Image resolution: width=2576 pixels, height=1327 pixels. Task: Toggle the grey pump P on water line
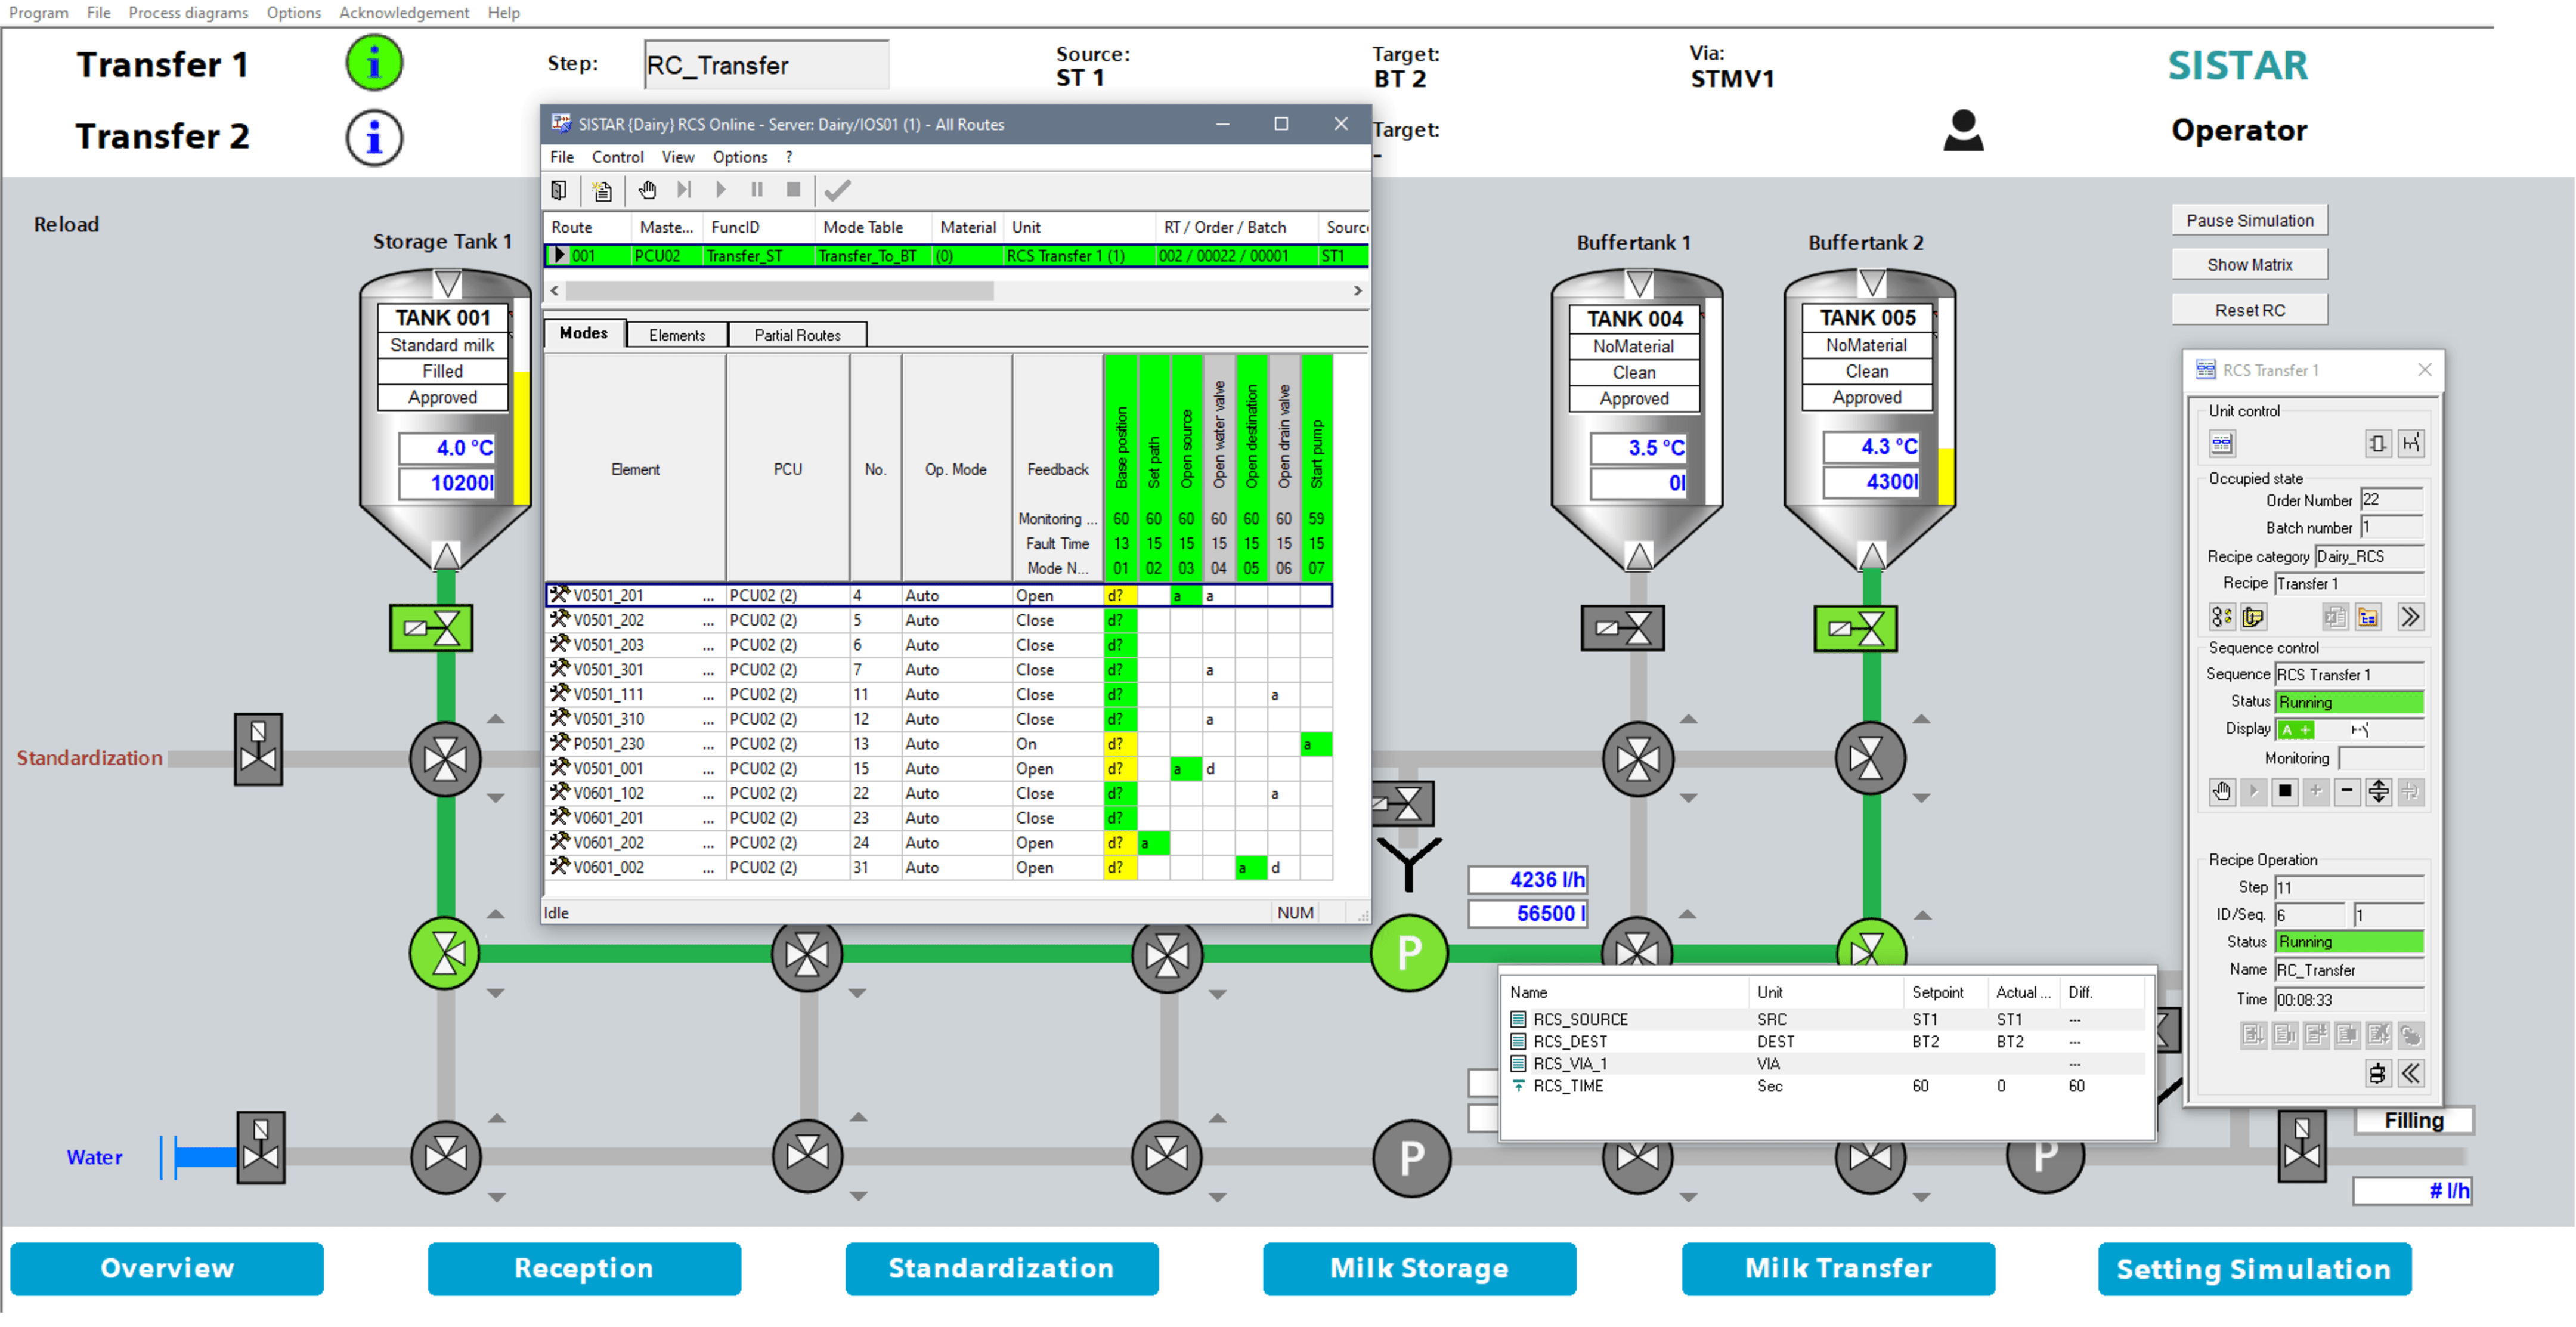[x=1411, y=1158]
